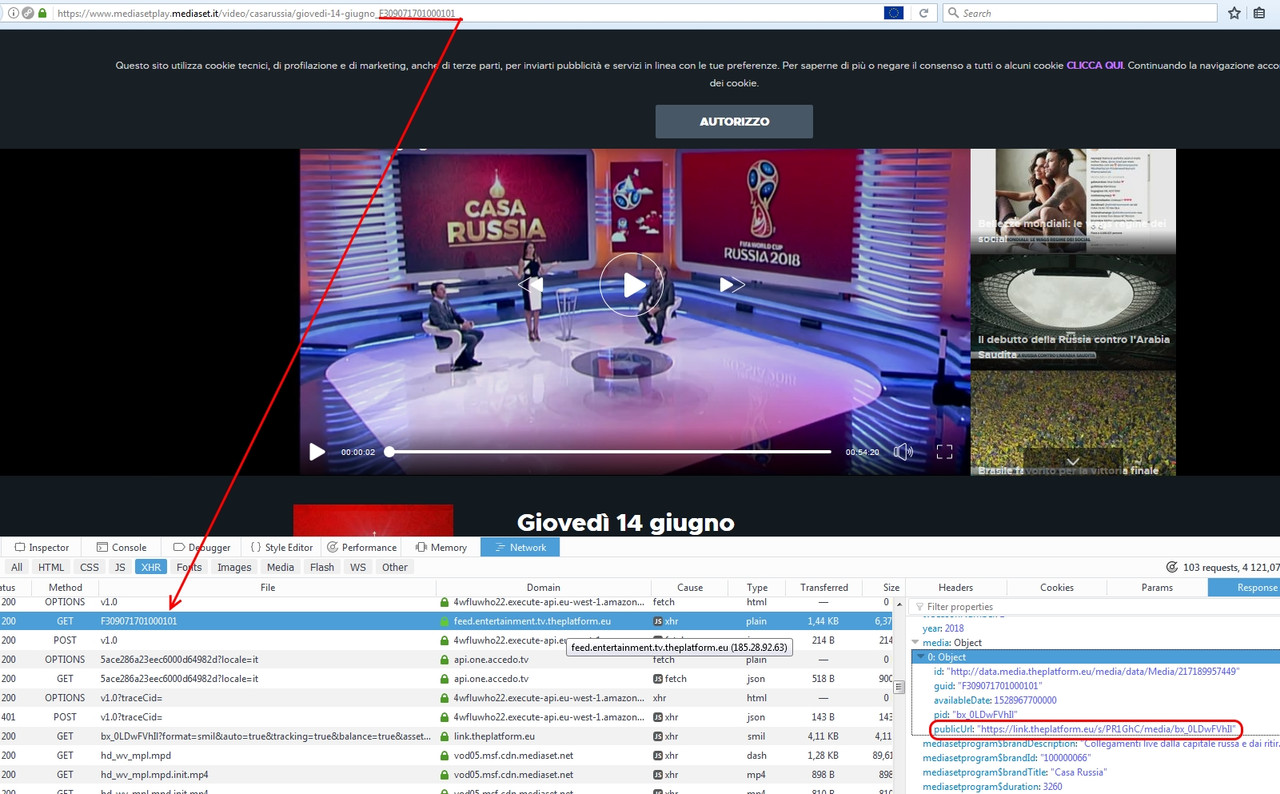1280x794 pixels.
Task: Filter requests by CSS
Action: point(90,567)
